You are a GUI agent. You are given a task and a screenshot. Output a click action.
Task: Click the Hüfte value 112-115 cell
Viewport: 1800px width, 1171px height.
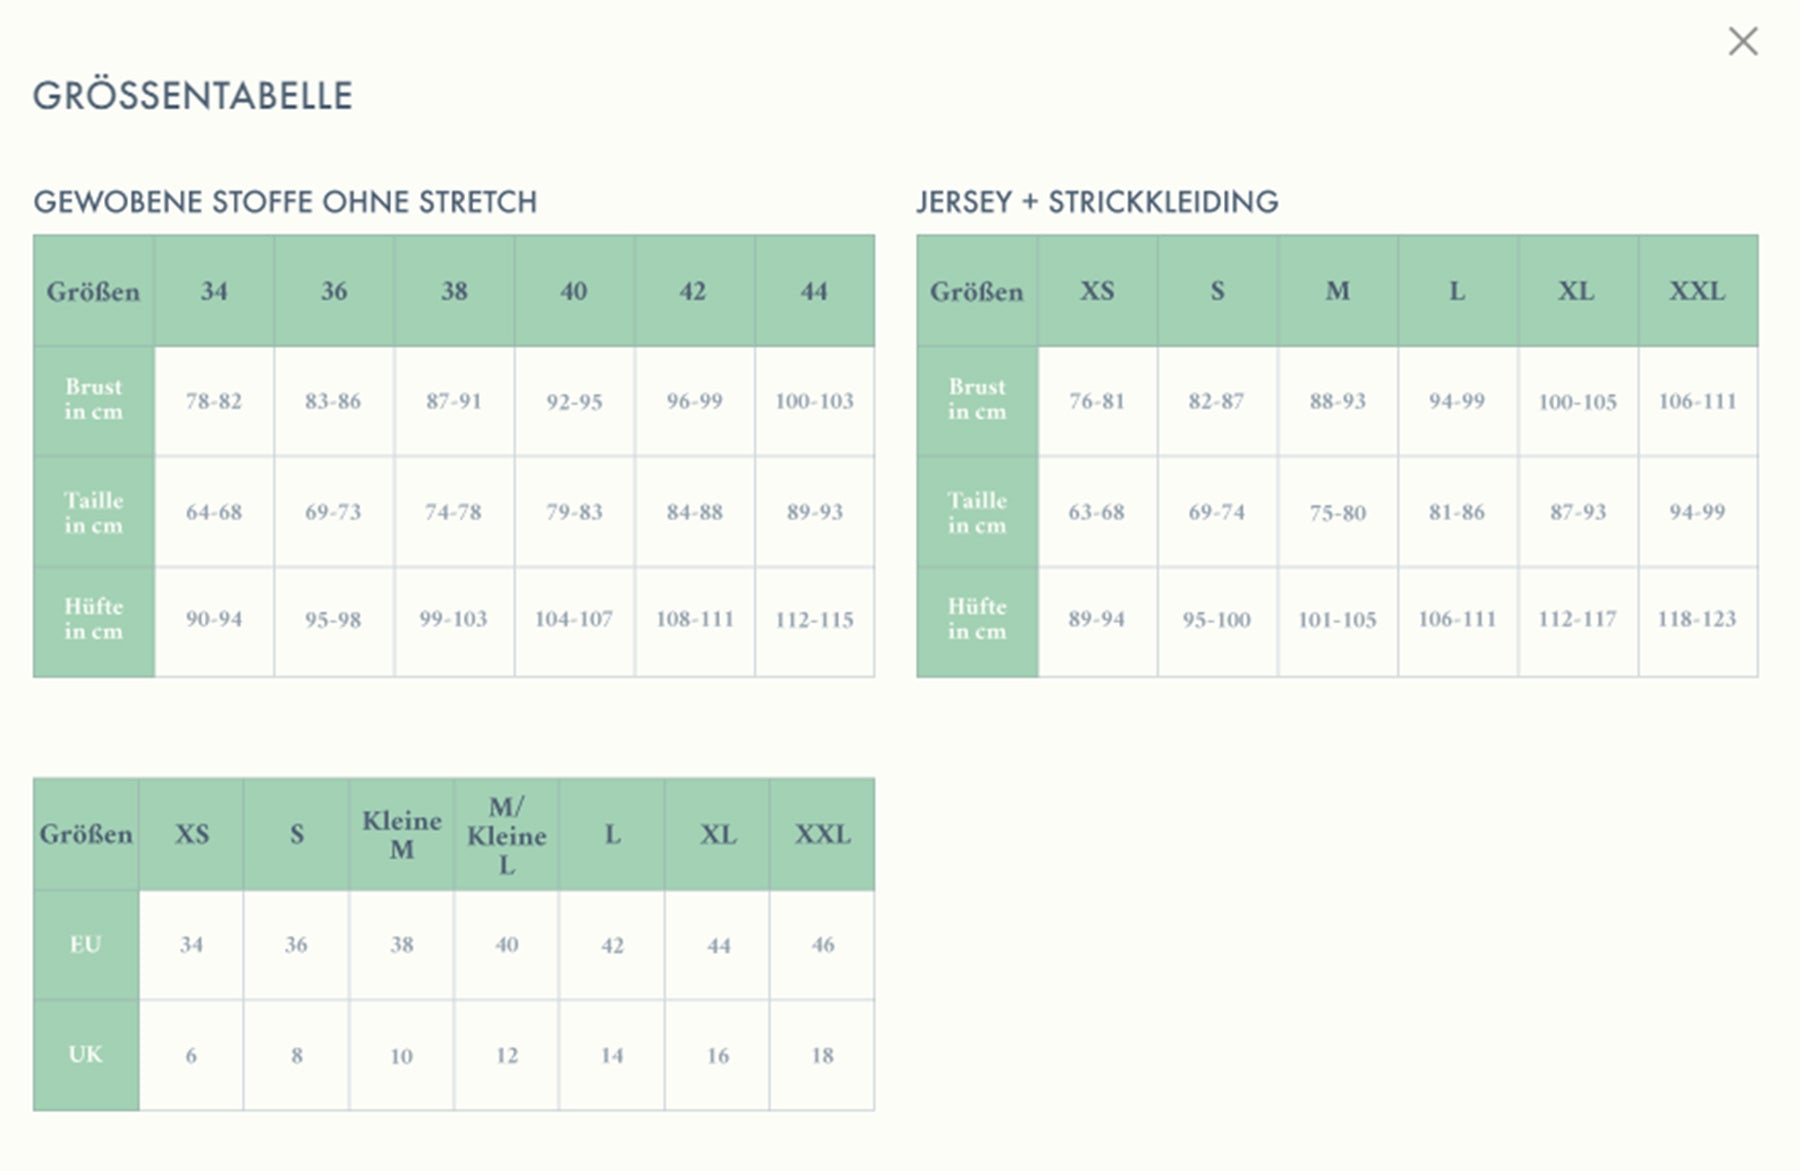point(814,620)
